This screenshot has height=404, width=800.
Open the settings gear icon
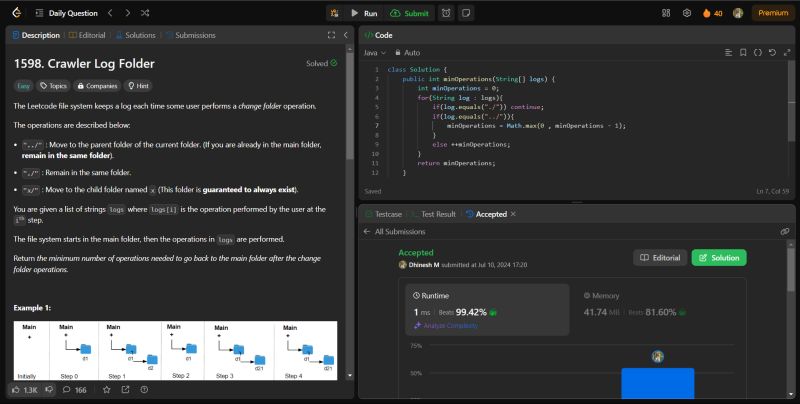687,13
